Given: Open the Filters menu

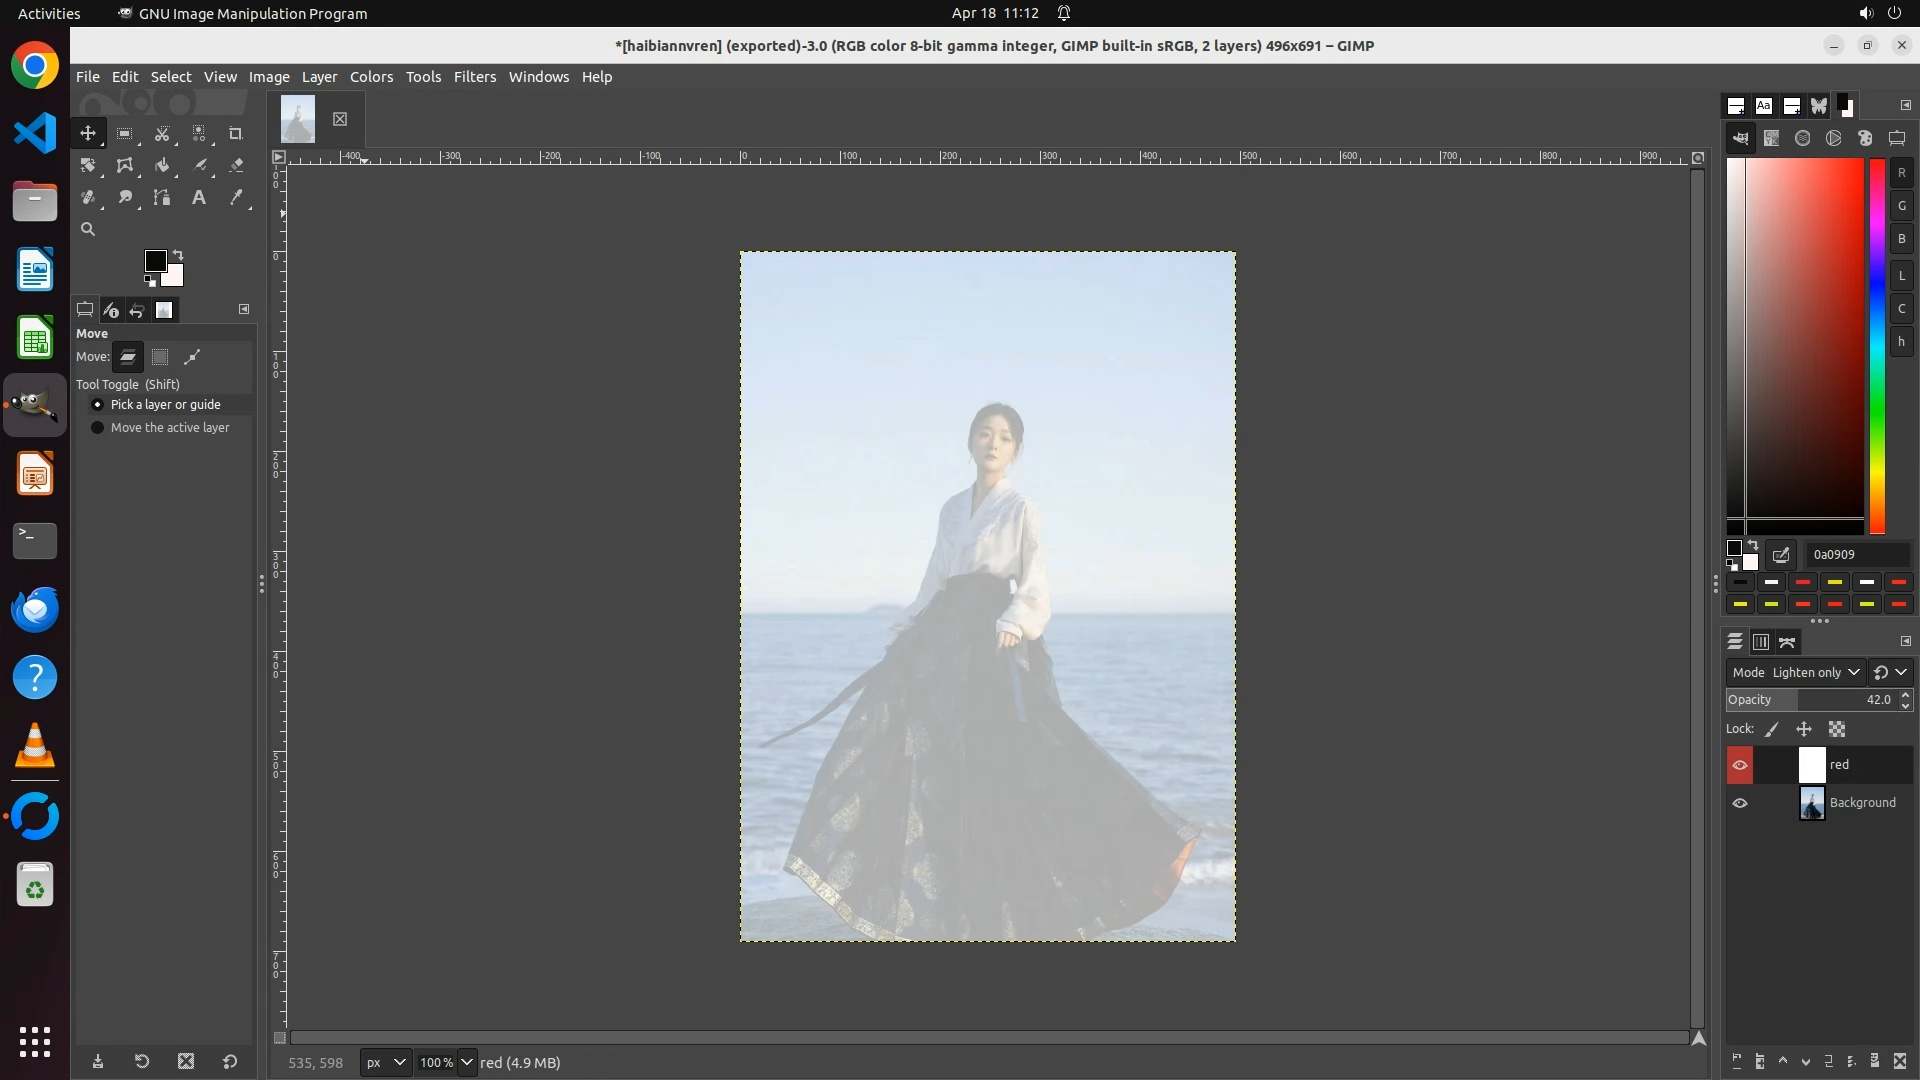Looking at the screenshot, I should tap(474, 77).
